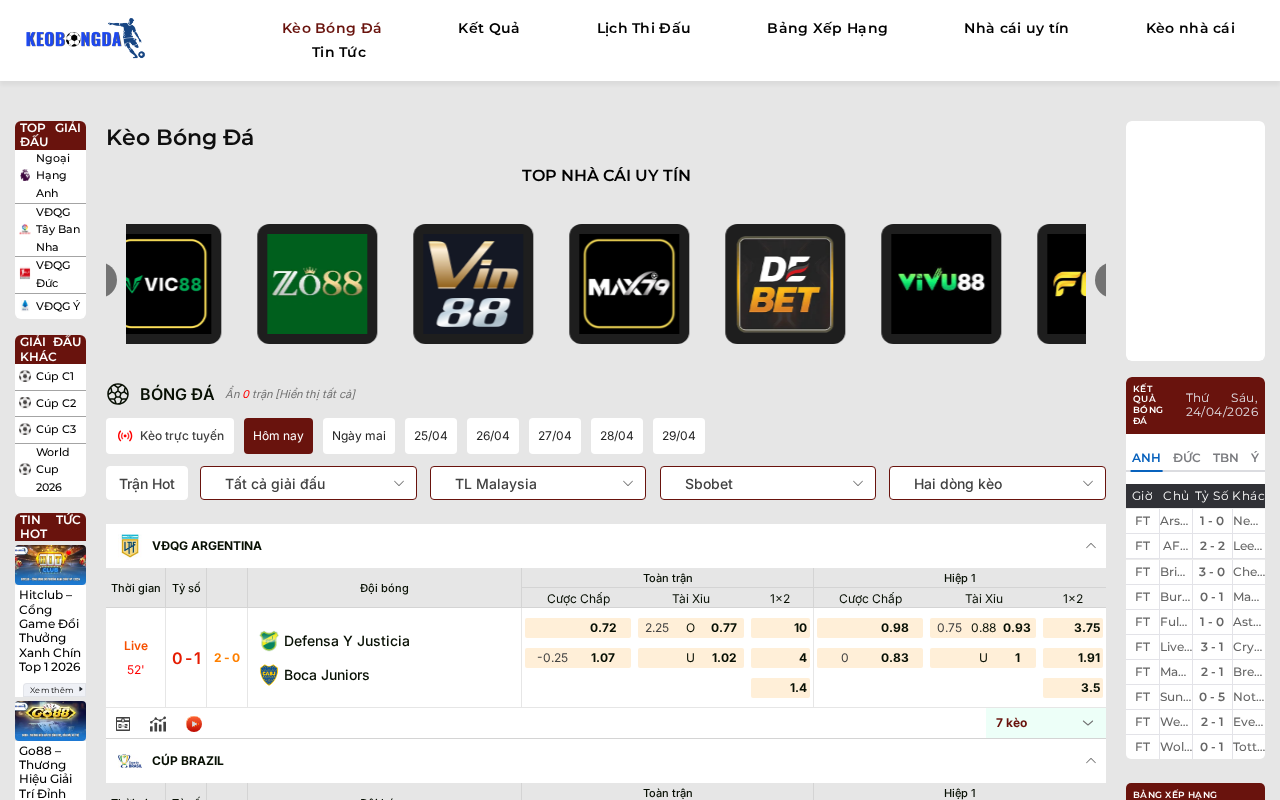The width and height of the screenshot is (1280, 800).
Task: Switch results panel to the TBN tab
Action: 1226,458
